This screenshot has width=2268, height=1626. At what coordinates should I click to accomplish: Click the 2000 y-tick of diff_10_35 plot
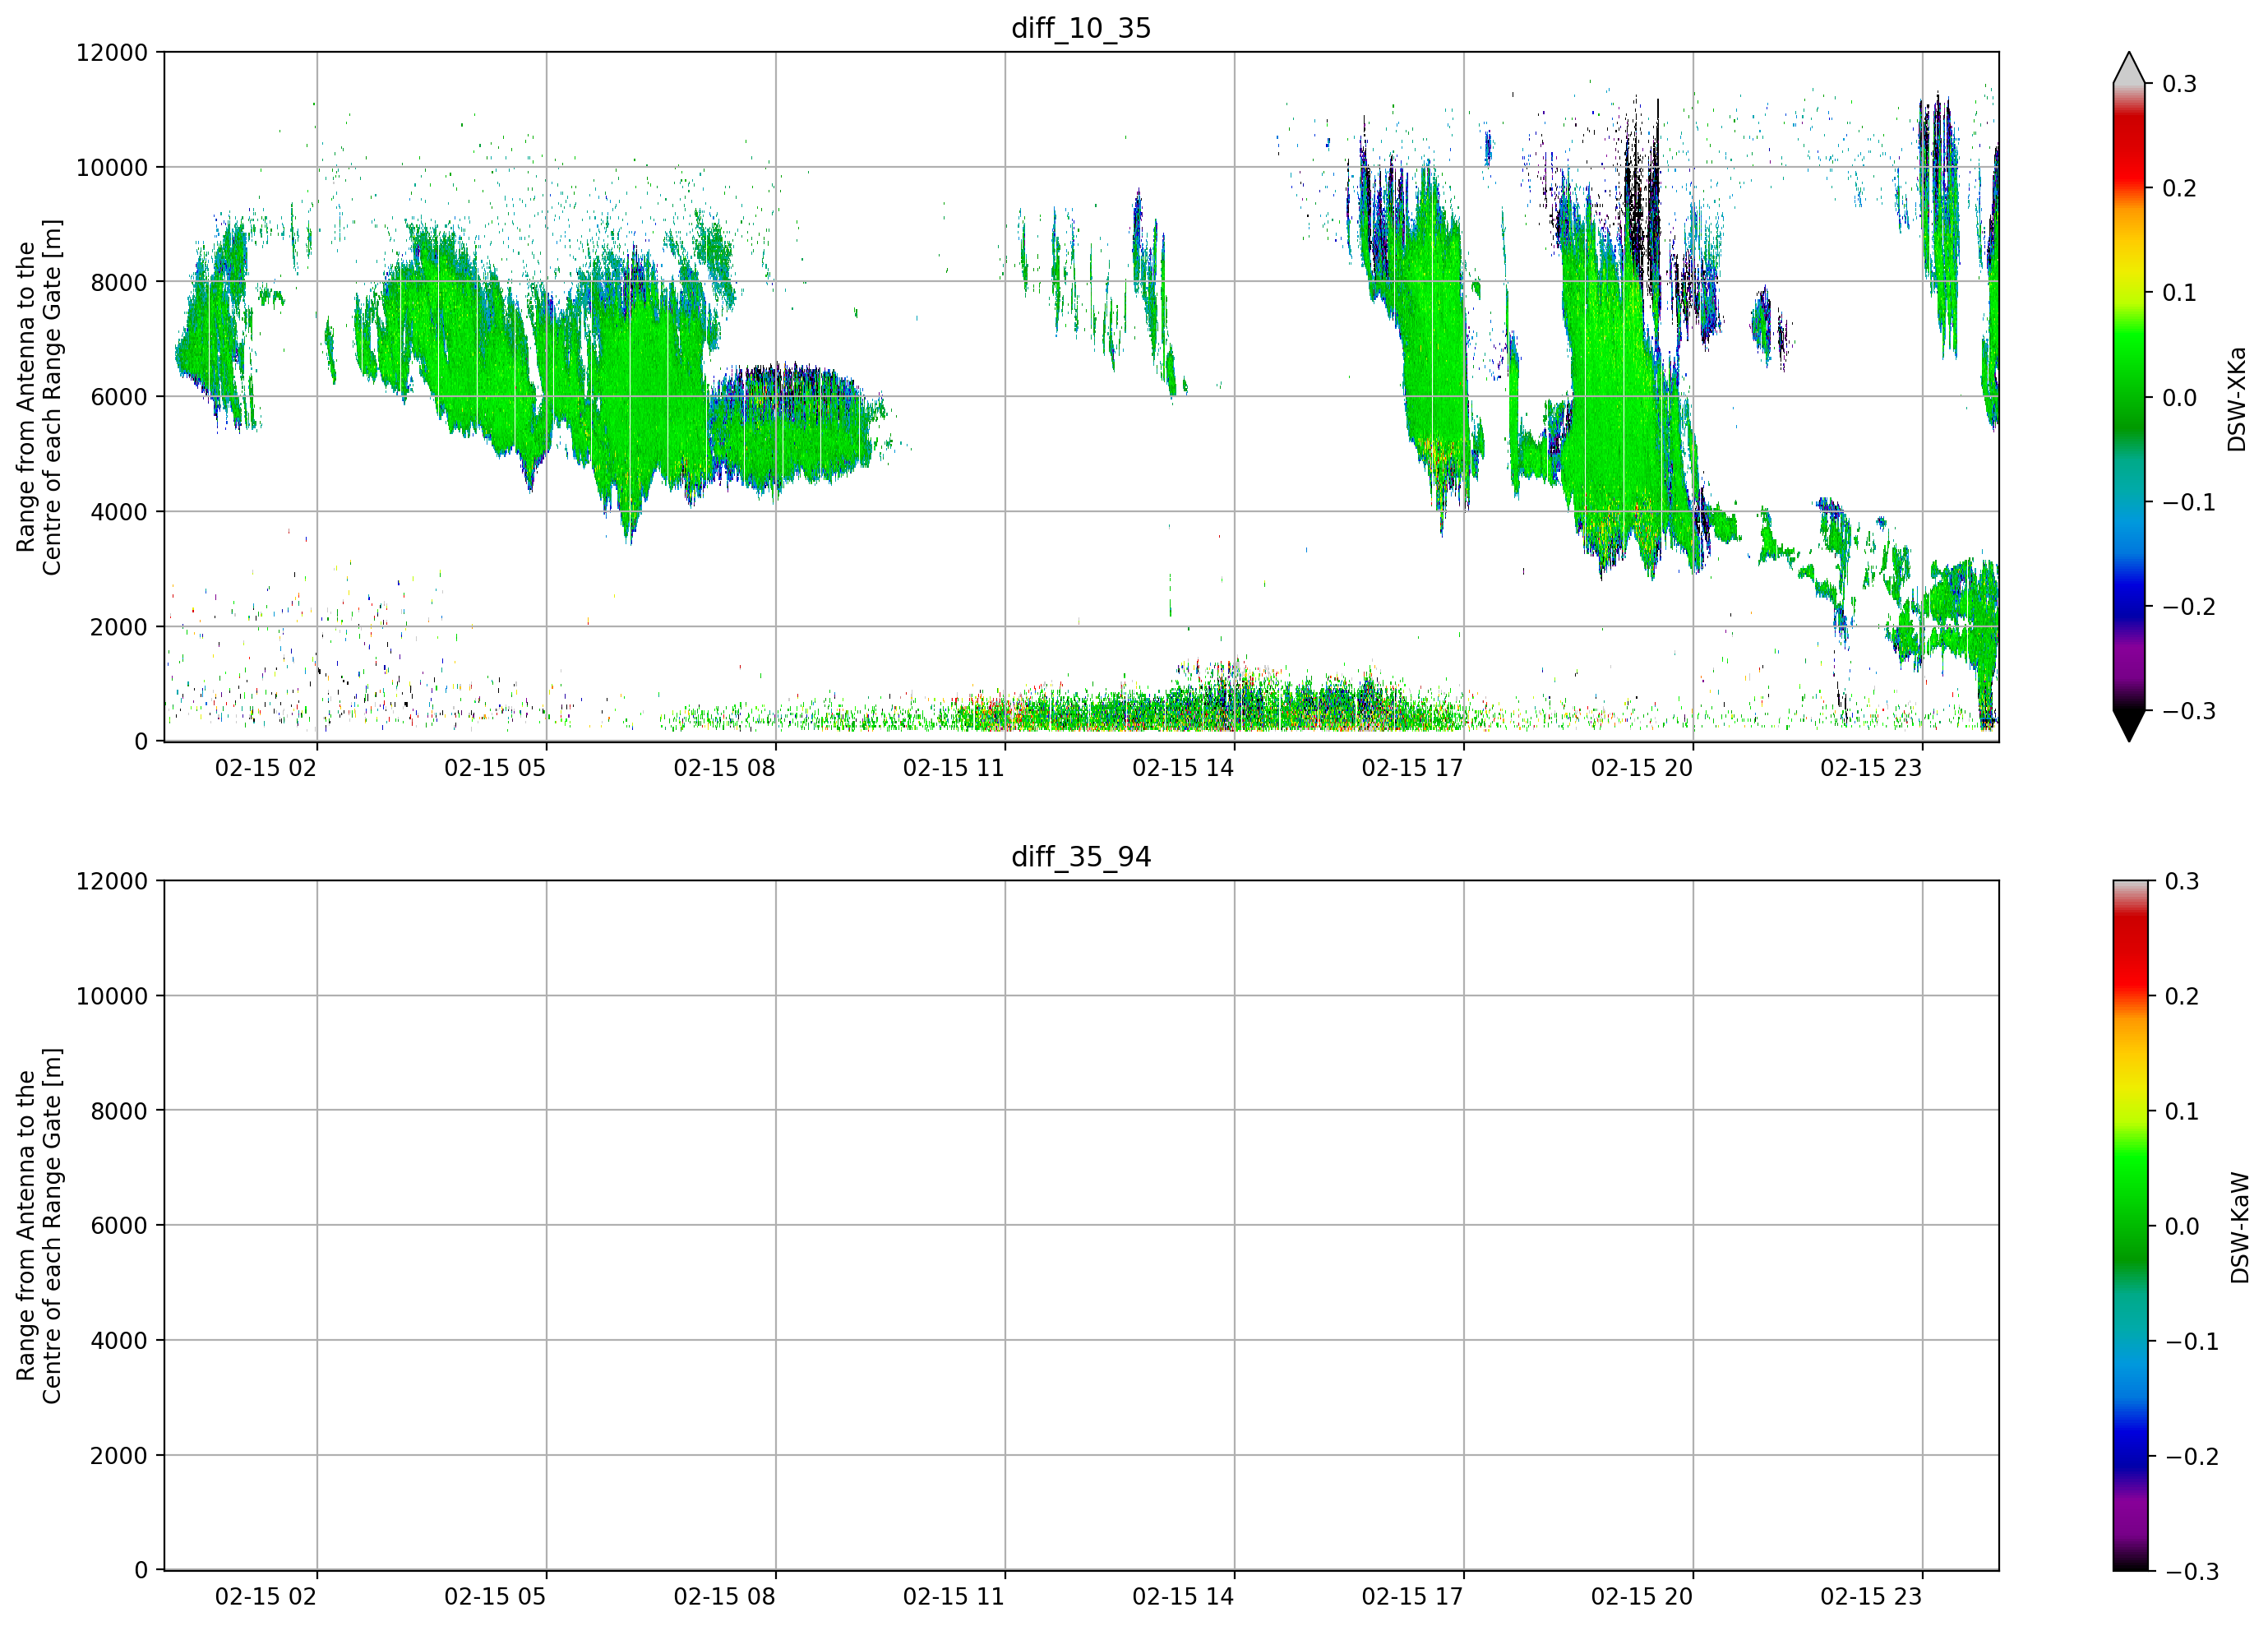[x=119, y=627]
